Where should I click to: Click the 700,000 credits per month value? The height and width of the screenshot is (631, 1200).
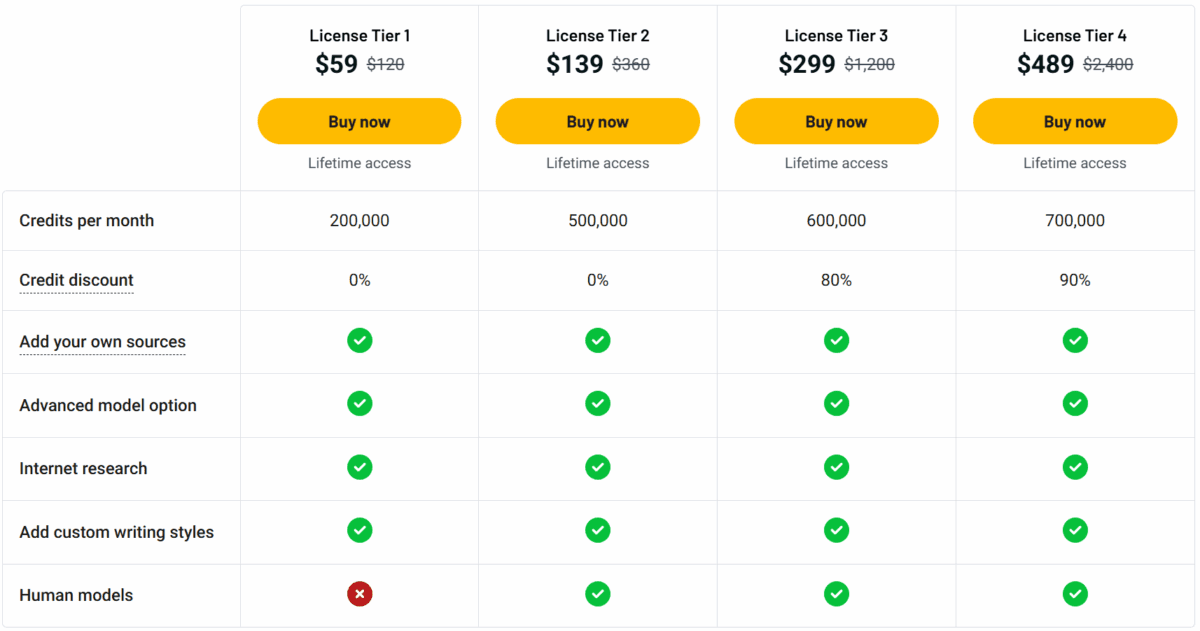click(1075, 220)
